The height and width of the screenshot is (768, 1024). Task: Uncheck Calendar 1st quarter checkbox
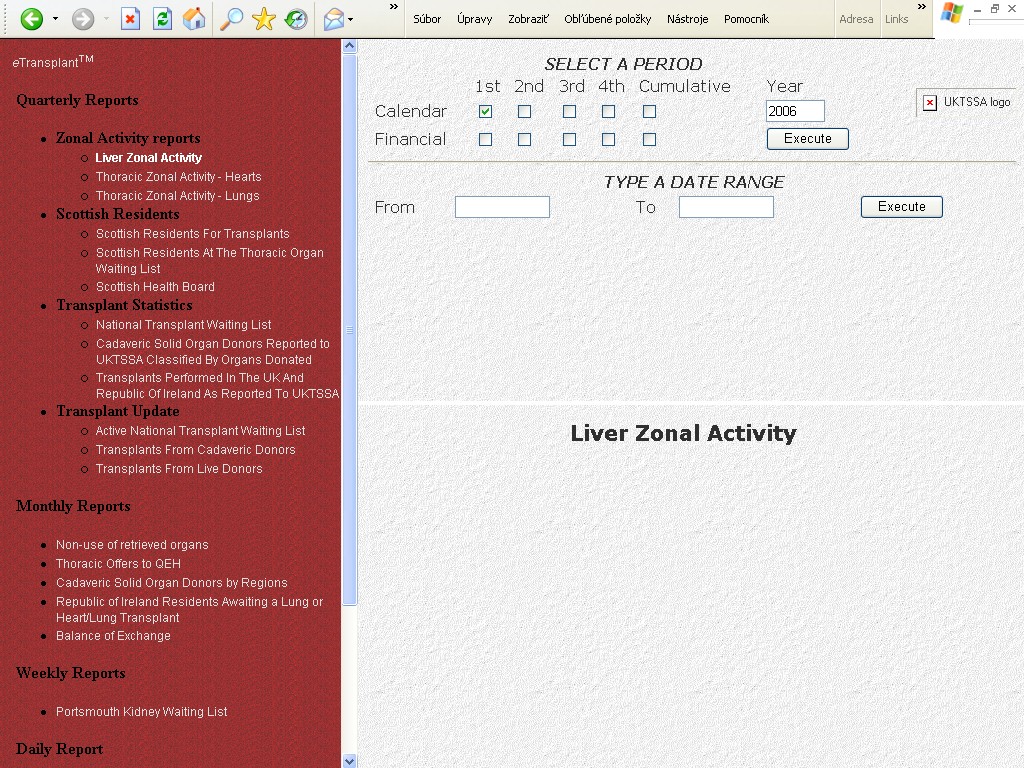[485, 112]
